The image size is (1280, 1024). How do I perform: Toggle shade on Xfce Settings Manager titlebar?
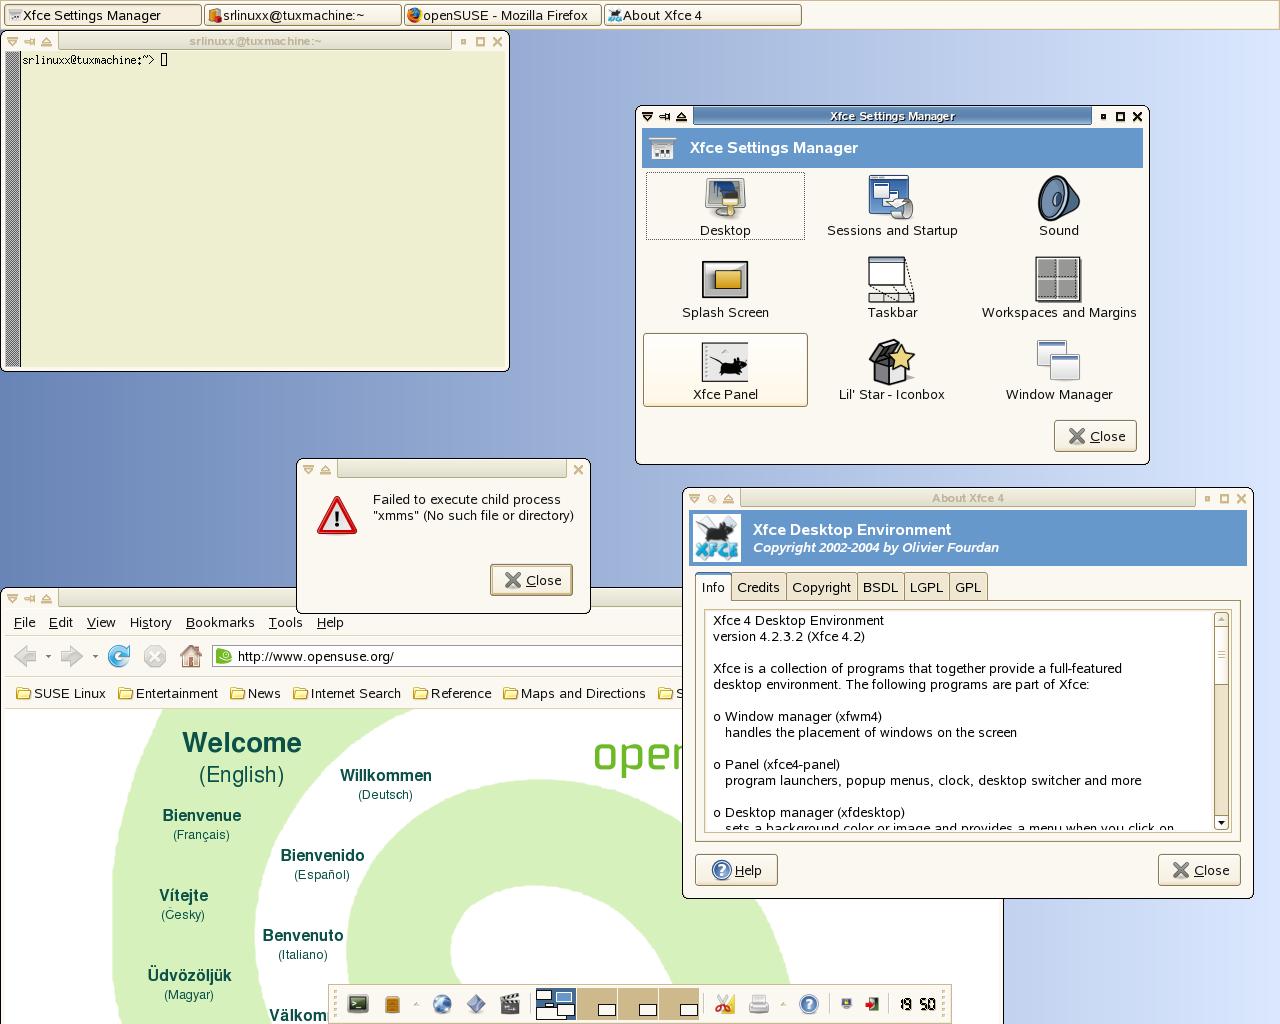click(681, 116)
